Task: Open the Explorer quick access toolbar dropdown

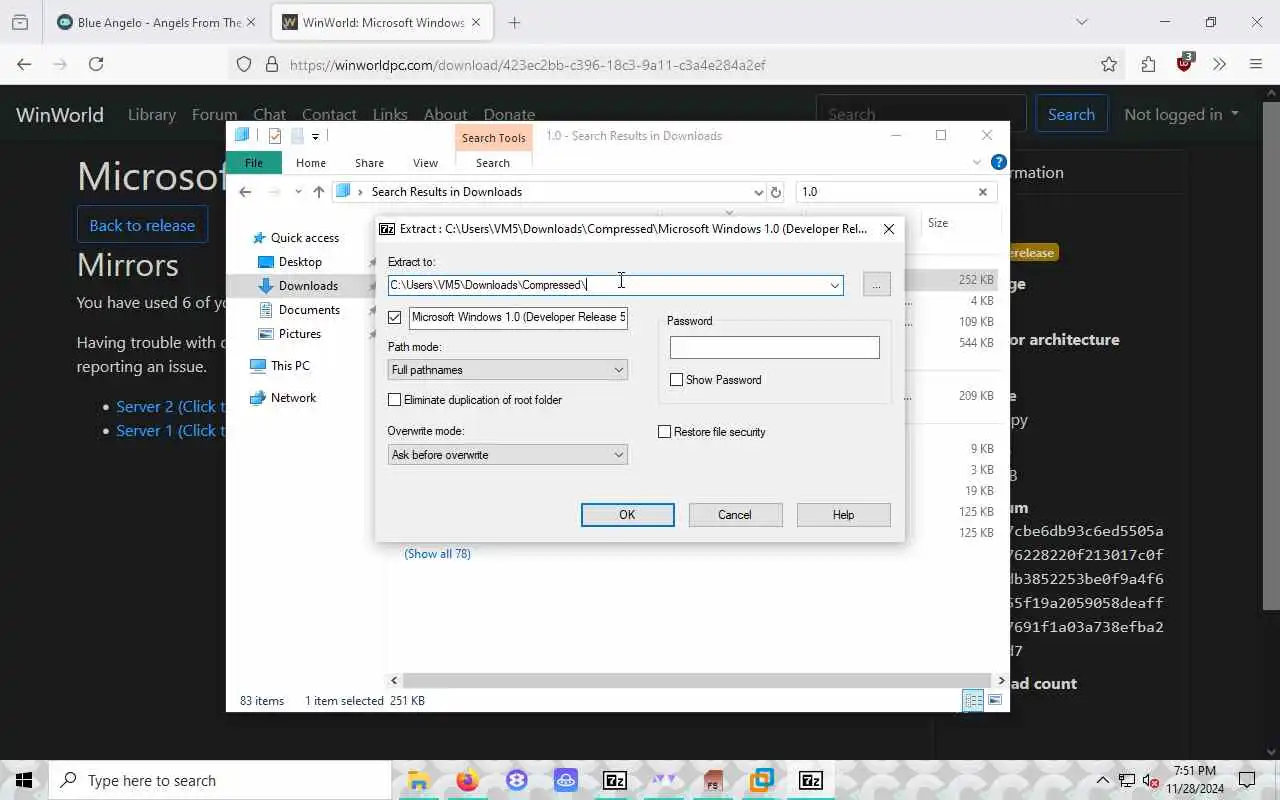Action: [315, 136]
